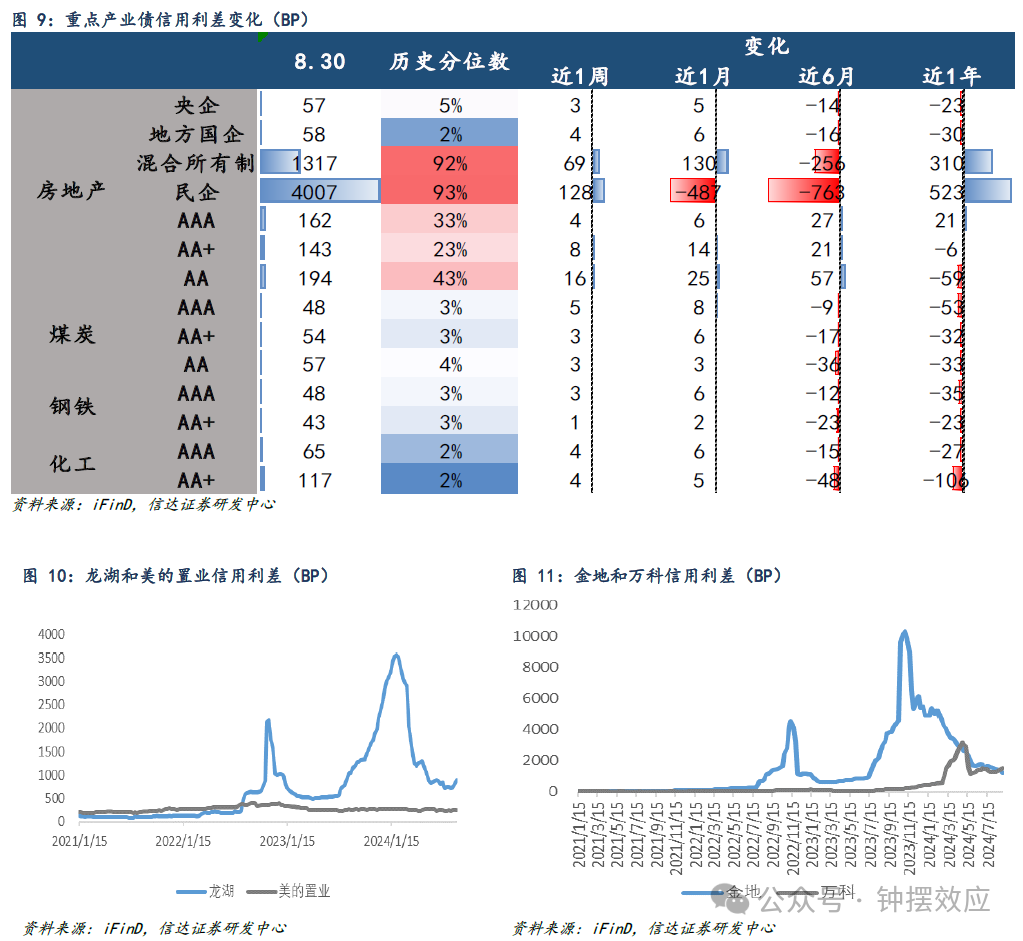1023x941 pixels.
Task: Click the 民企 row label
Action: (x=196, y=192)
